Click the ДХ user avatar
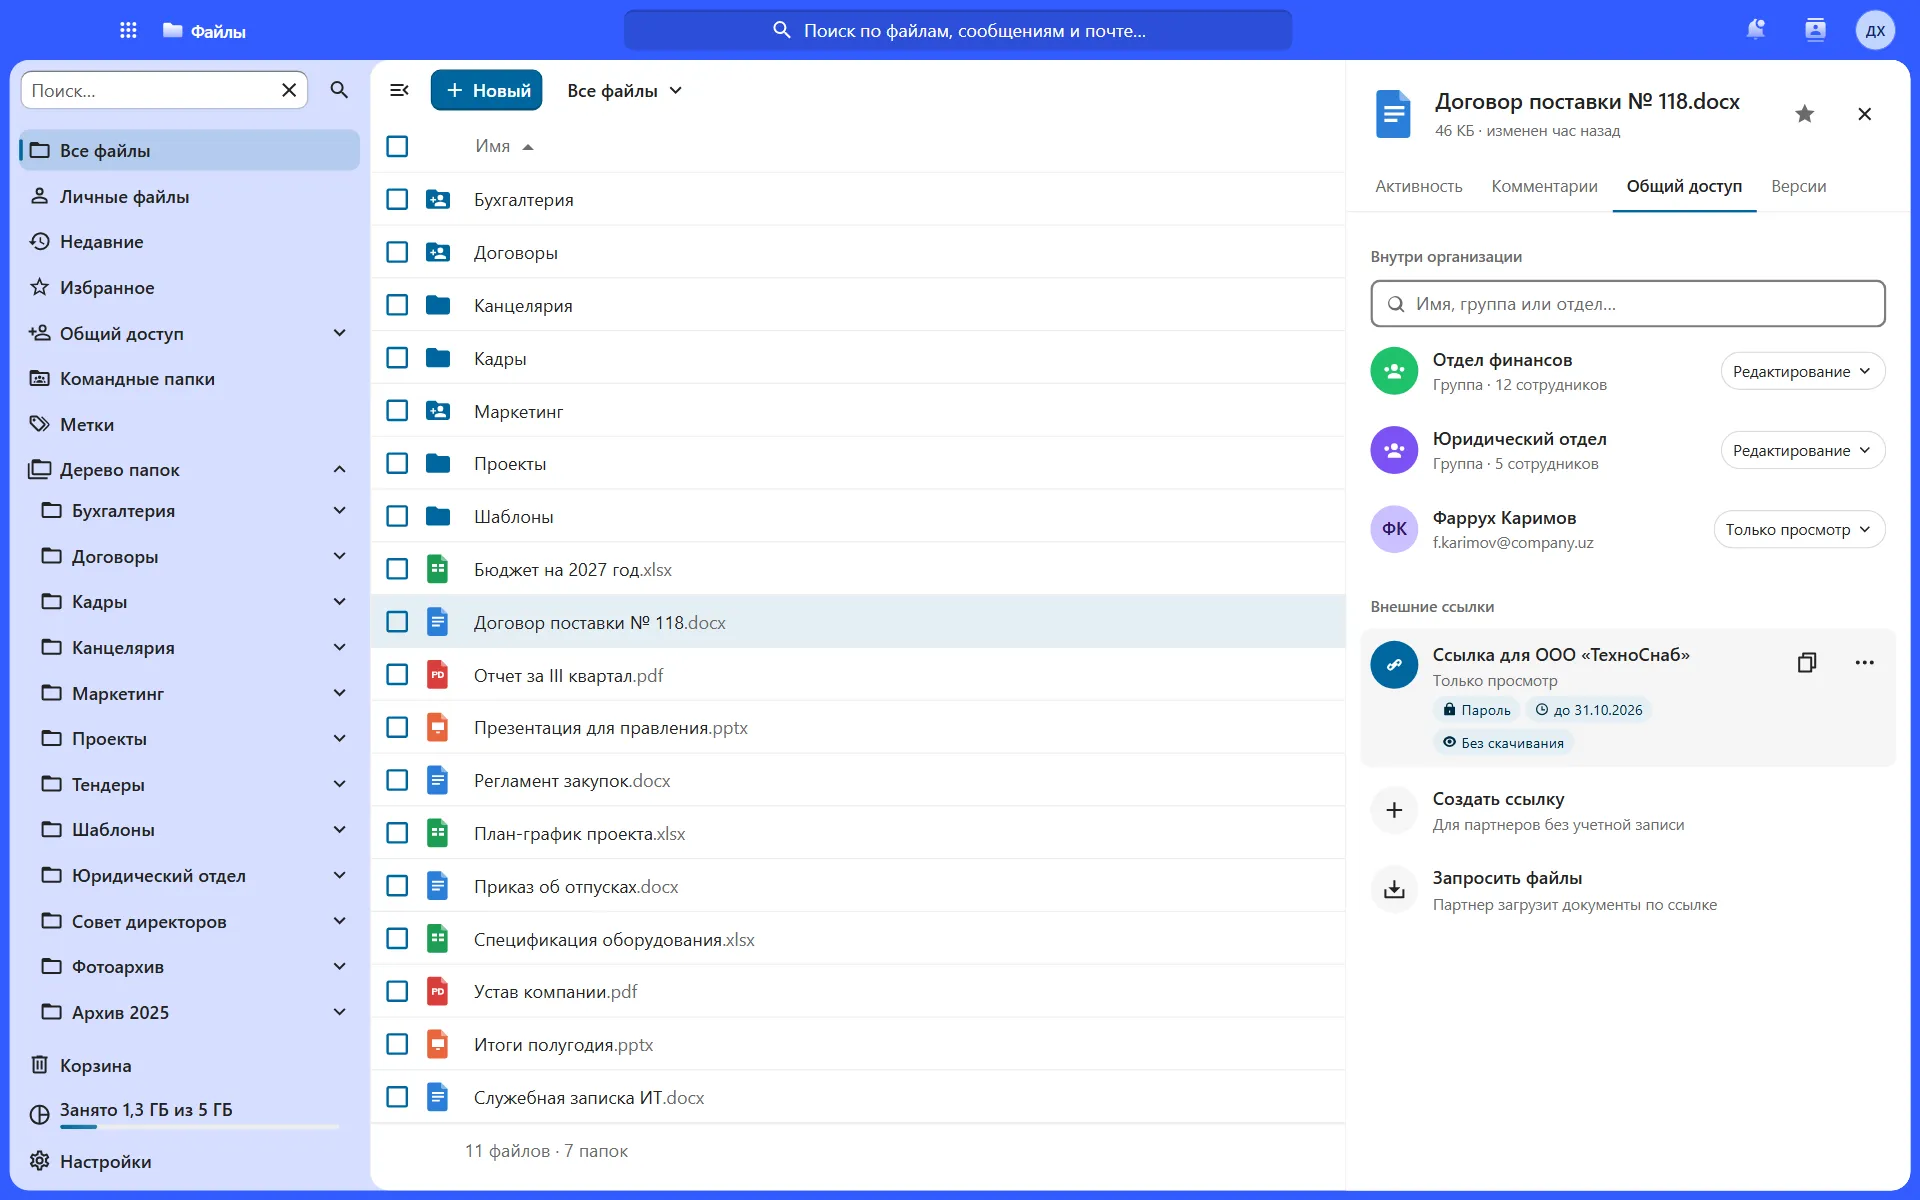Viewport: 1920px width, 1200px height. (x=1875, y=30)
